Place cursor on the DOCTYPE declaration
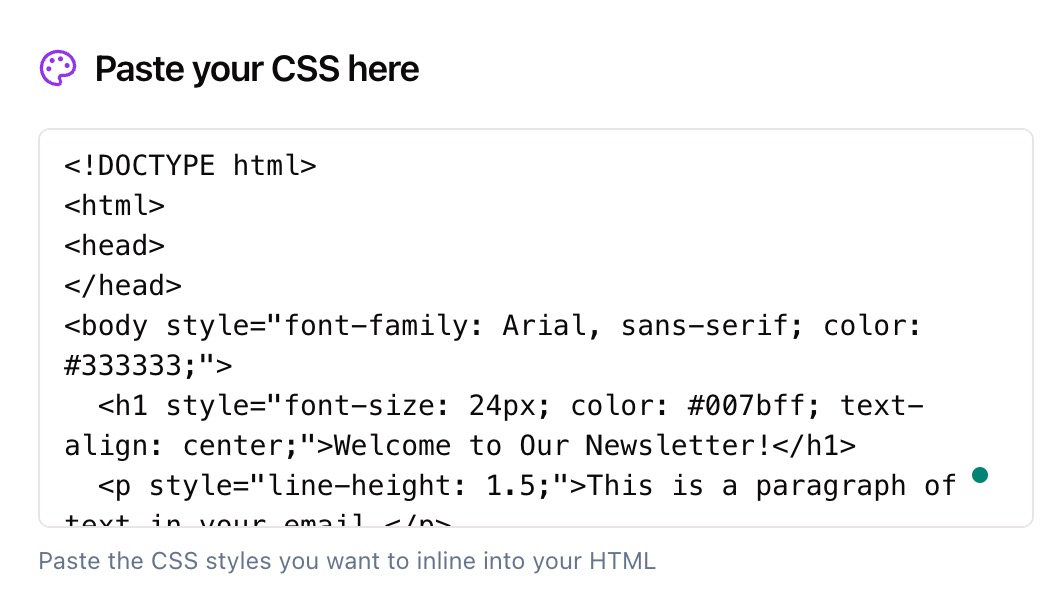 190,165
